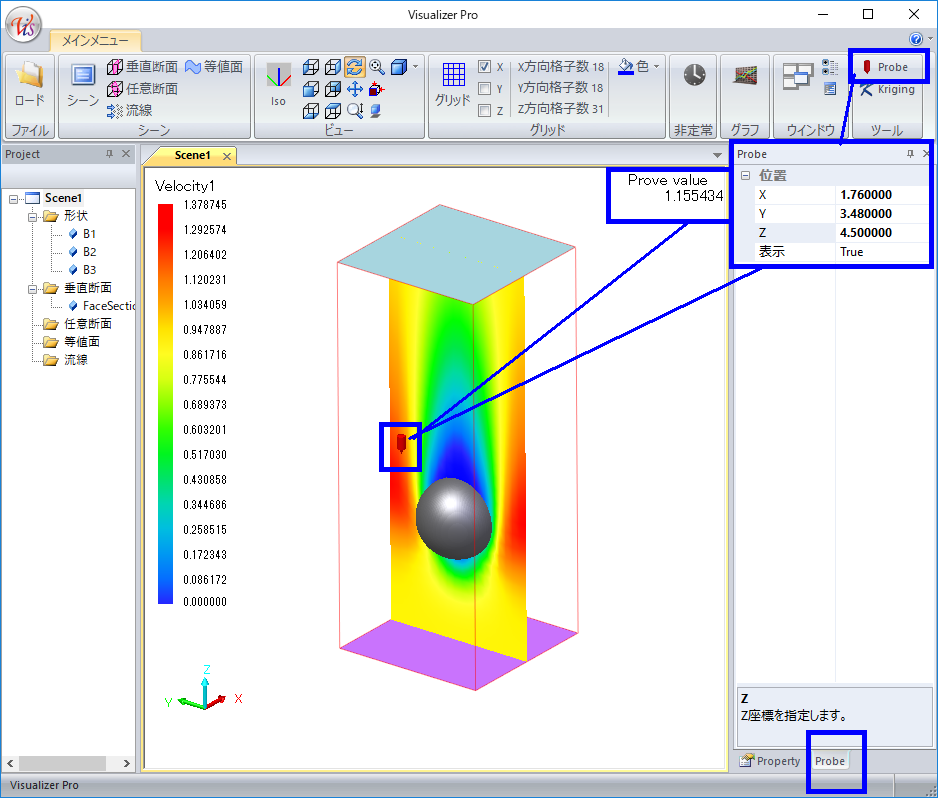Click the ロード (Load) file icon
Screen dimensions: 938x798
30,82
